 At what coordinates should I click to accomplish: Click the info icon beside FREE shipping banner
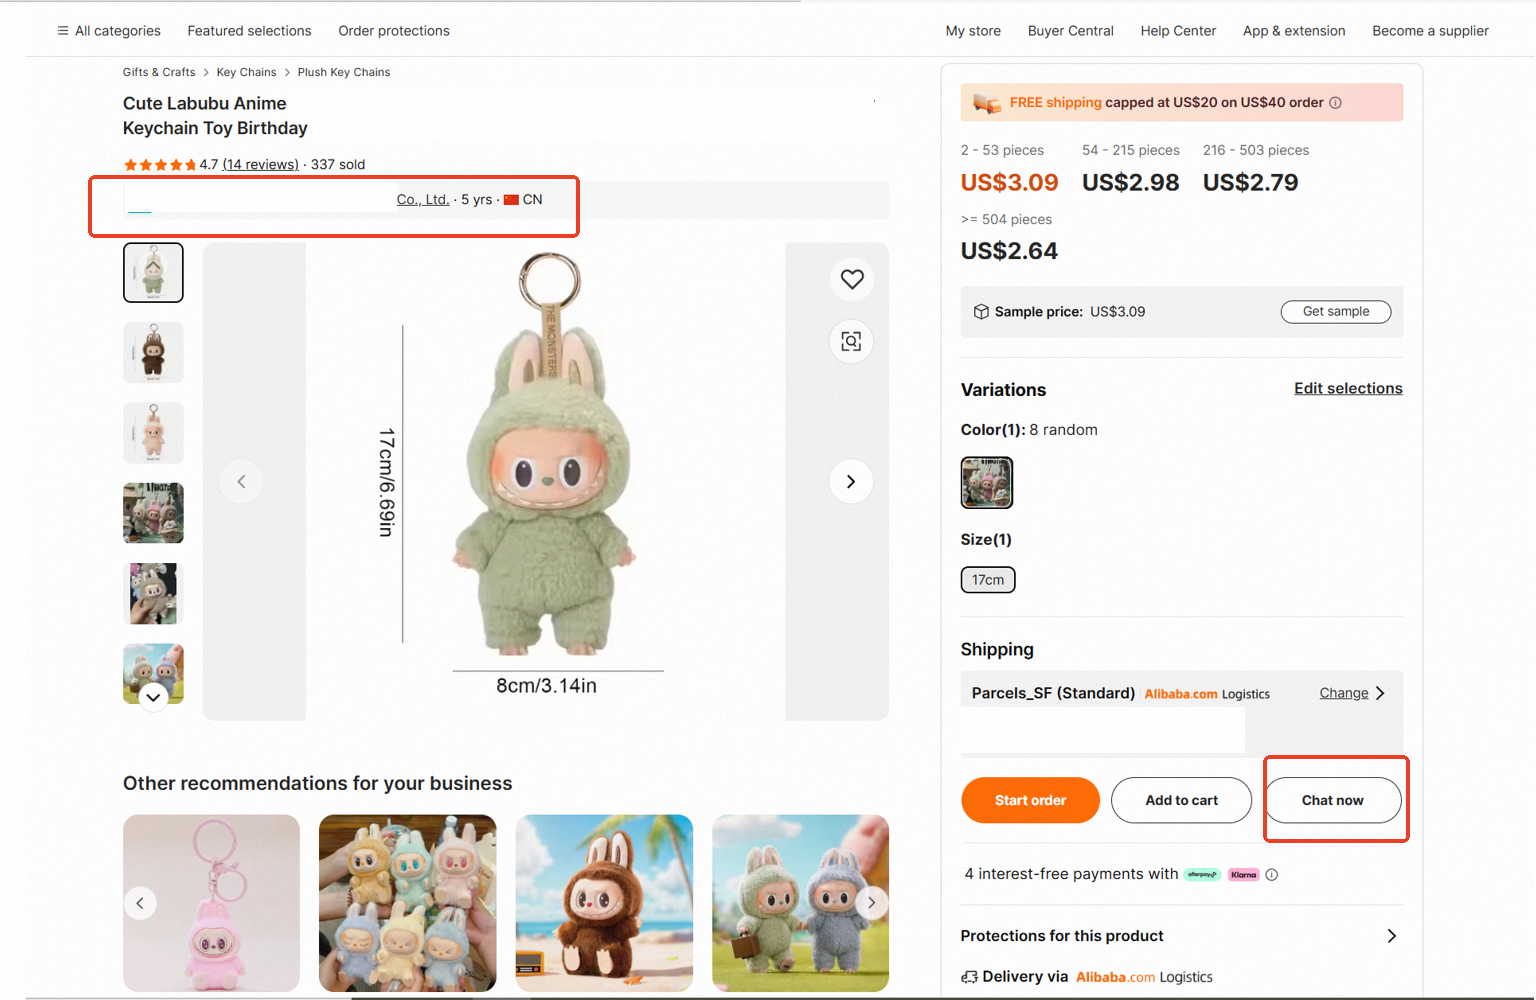tap(1336, 102)
